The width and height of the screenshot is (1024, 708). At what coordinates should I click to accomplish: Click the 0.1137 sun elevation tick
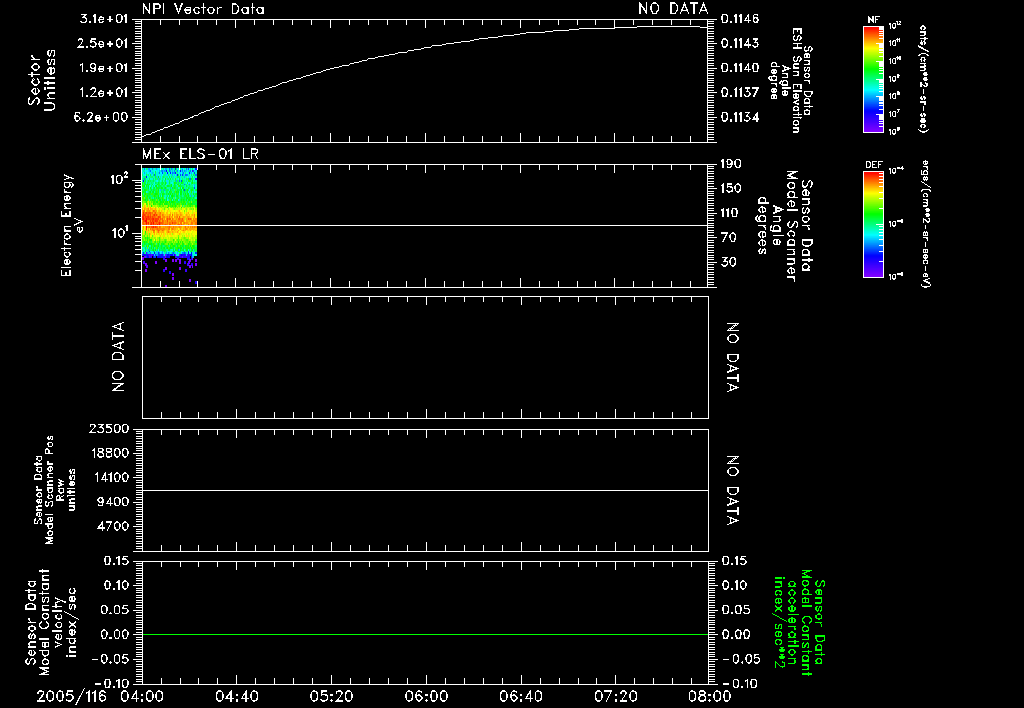[x=740, y=93]
